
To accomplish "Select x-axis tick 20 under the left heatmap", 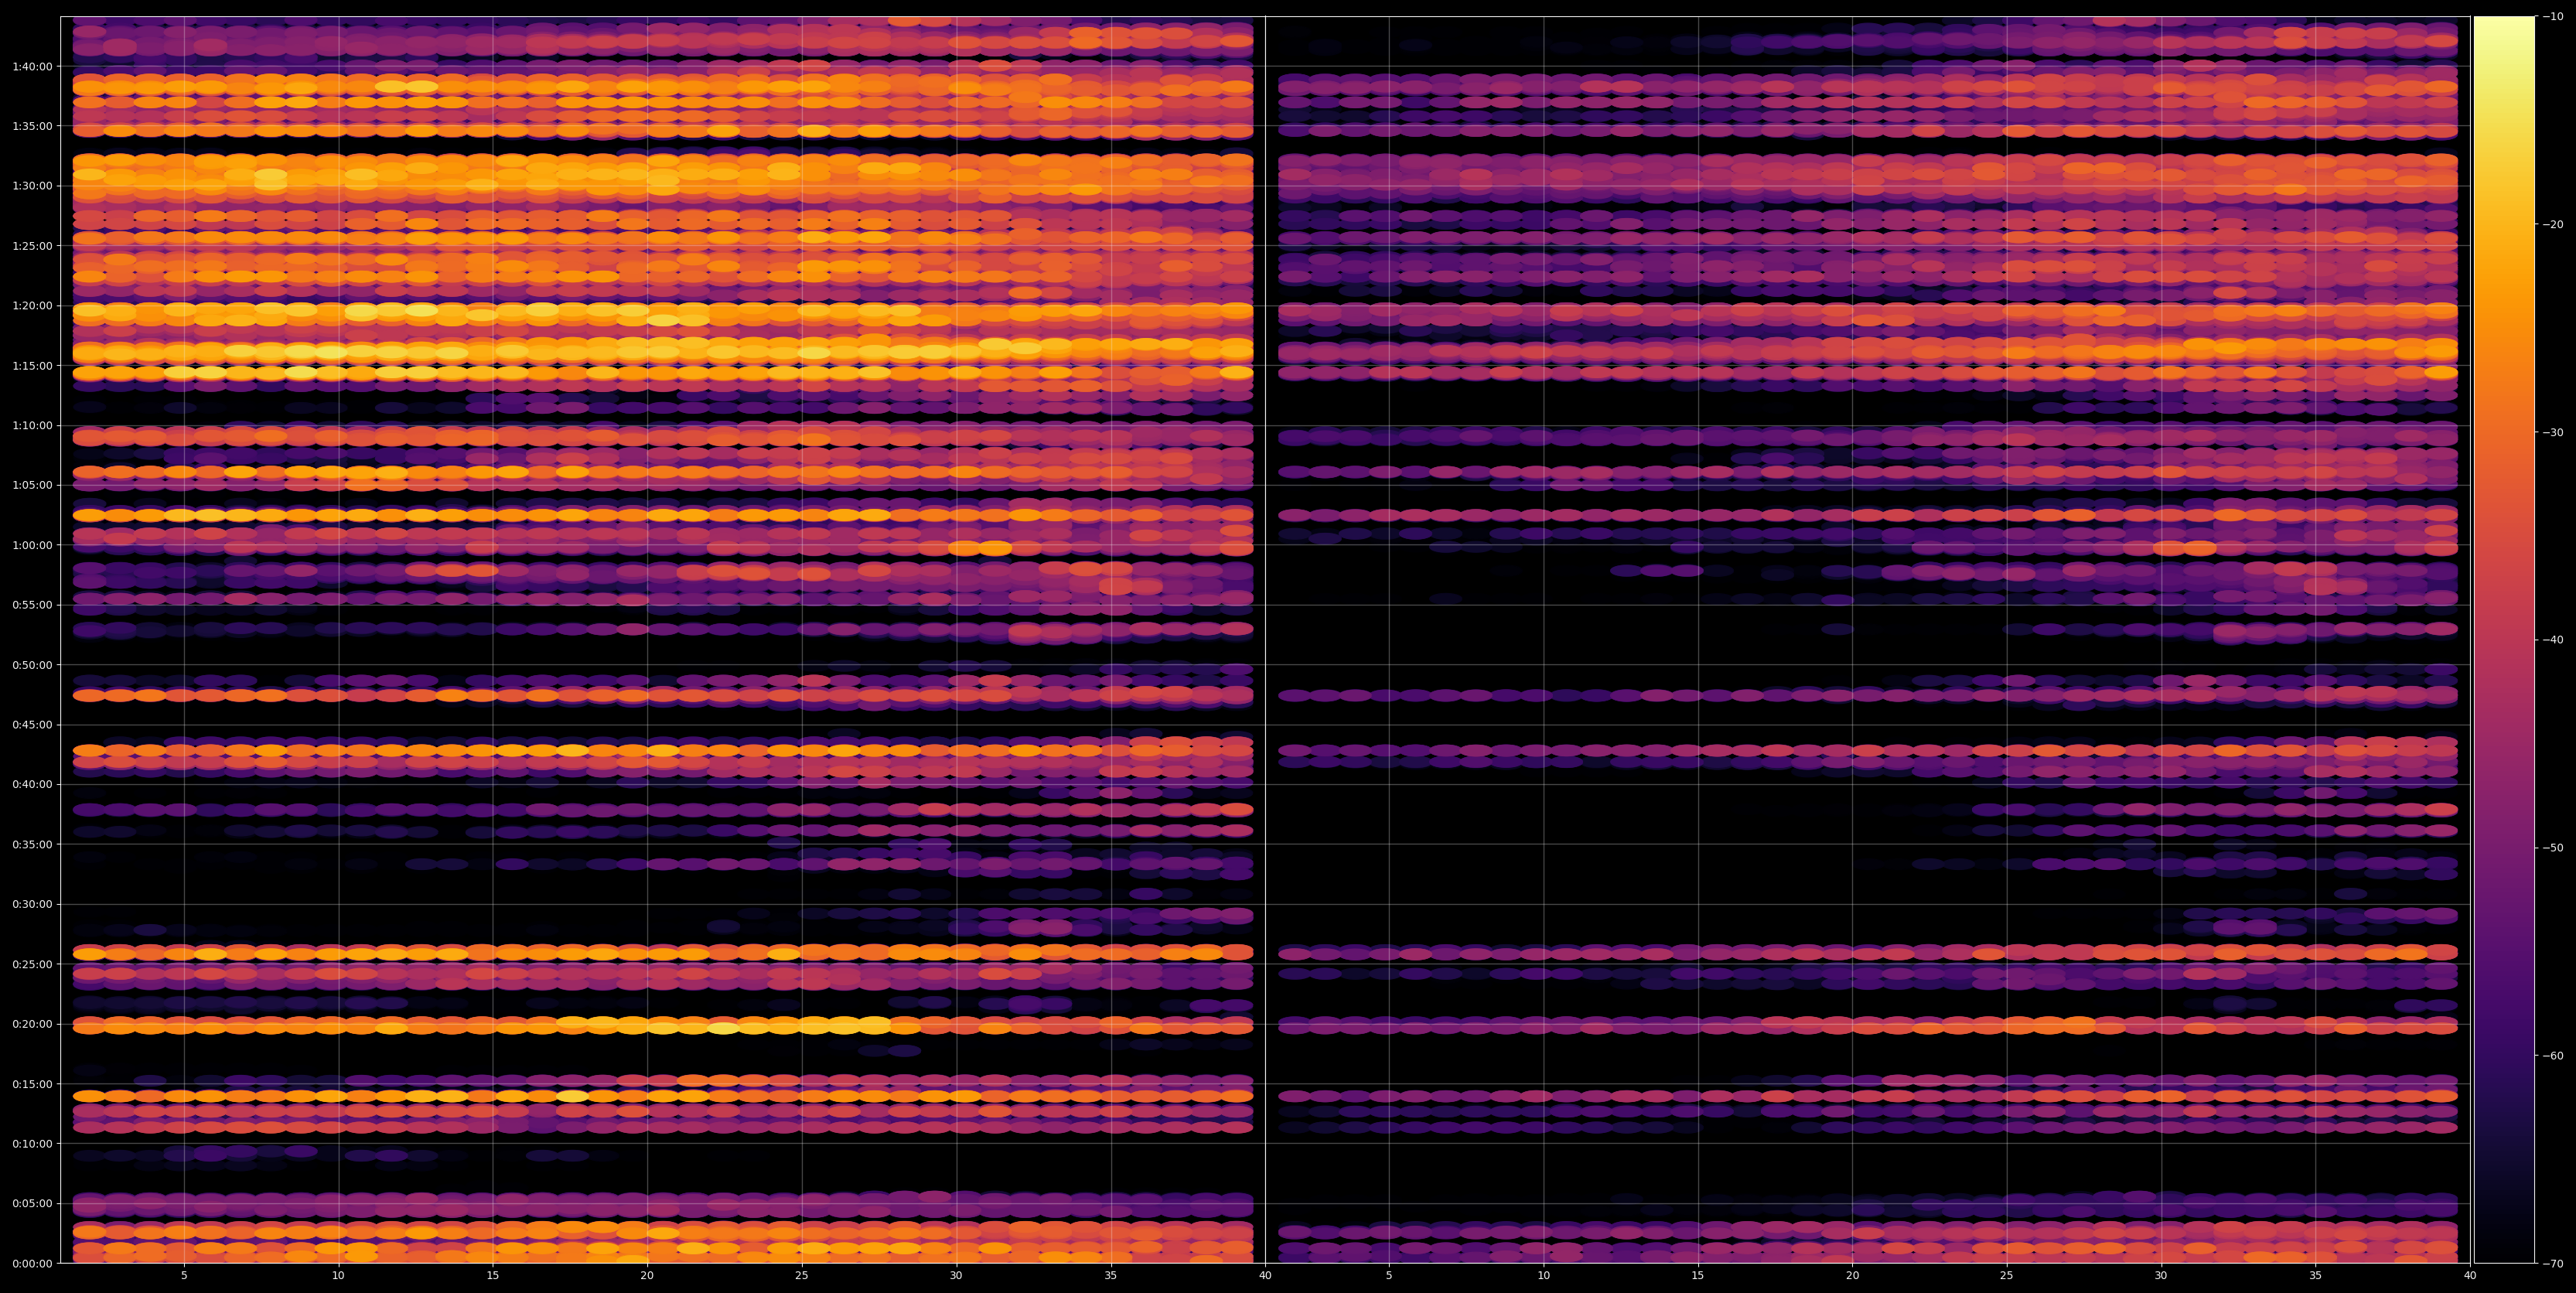I will 647,1276.
